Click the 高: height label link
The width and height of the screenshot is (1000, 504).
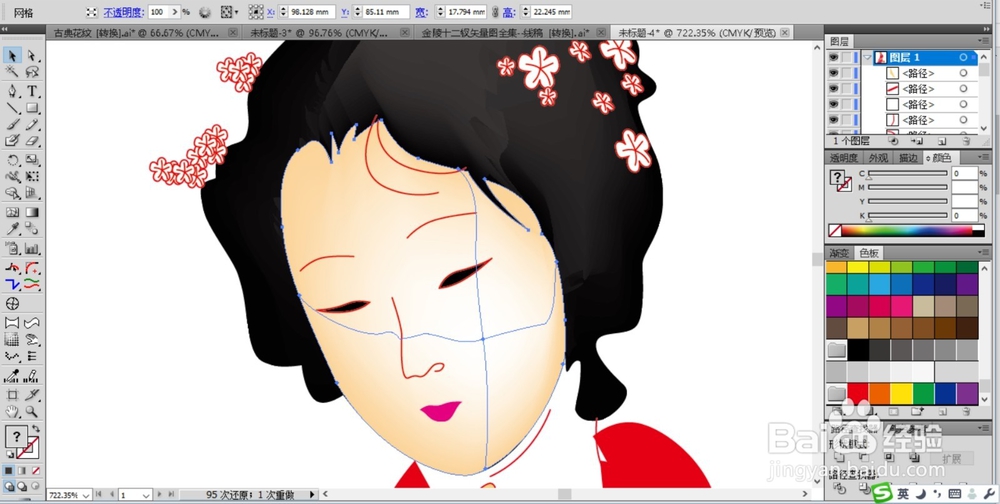tap(509, 12)
